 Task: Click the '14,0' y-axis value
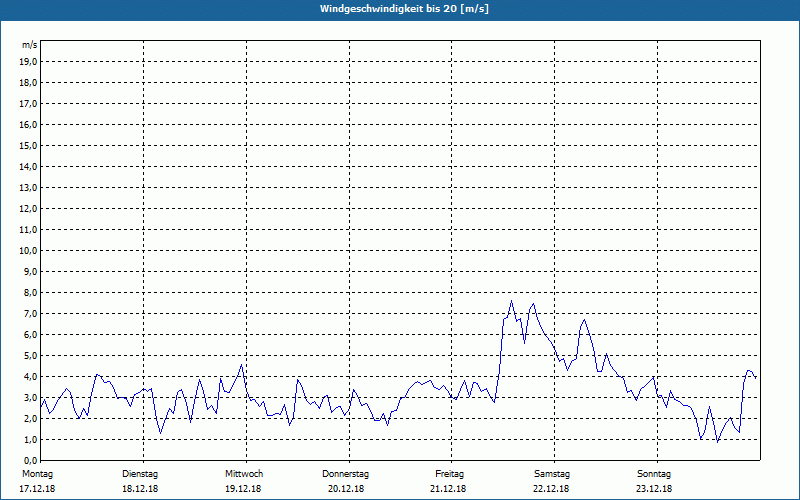[28, 166]
